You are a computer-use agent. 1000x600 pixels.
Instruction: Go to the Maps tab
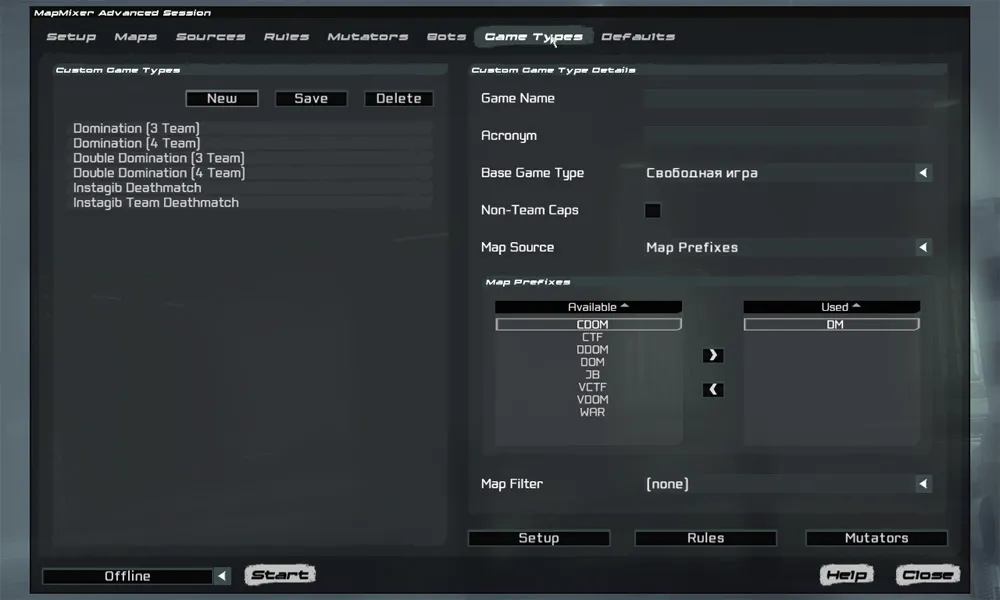135,37
